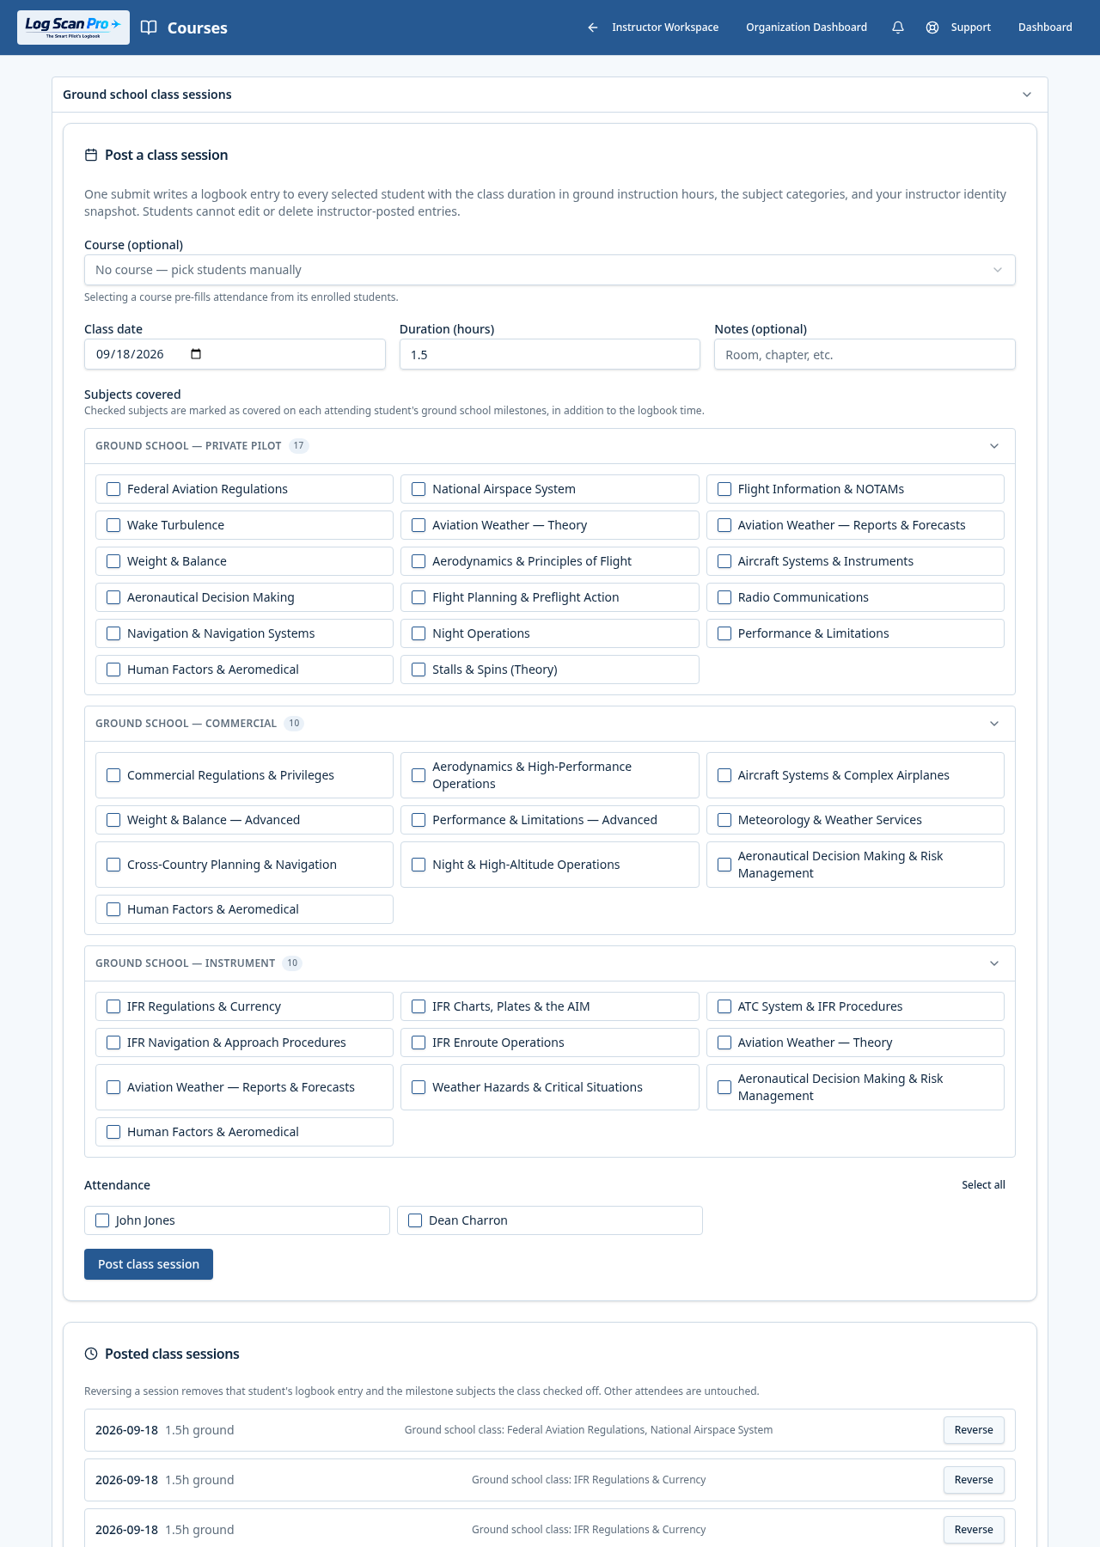
Task: Check Aircraft Systems & Instruments
Action: (x=724, y=561)
